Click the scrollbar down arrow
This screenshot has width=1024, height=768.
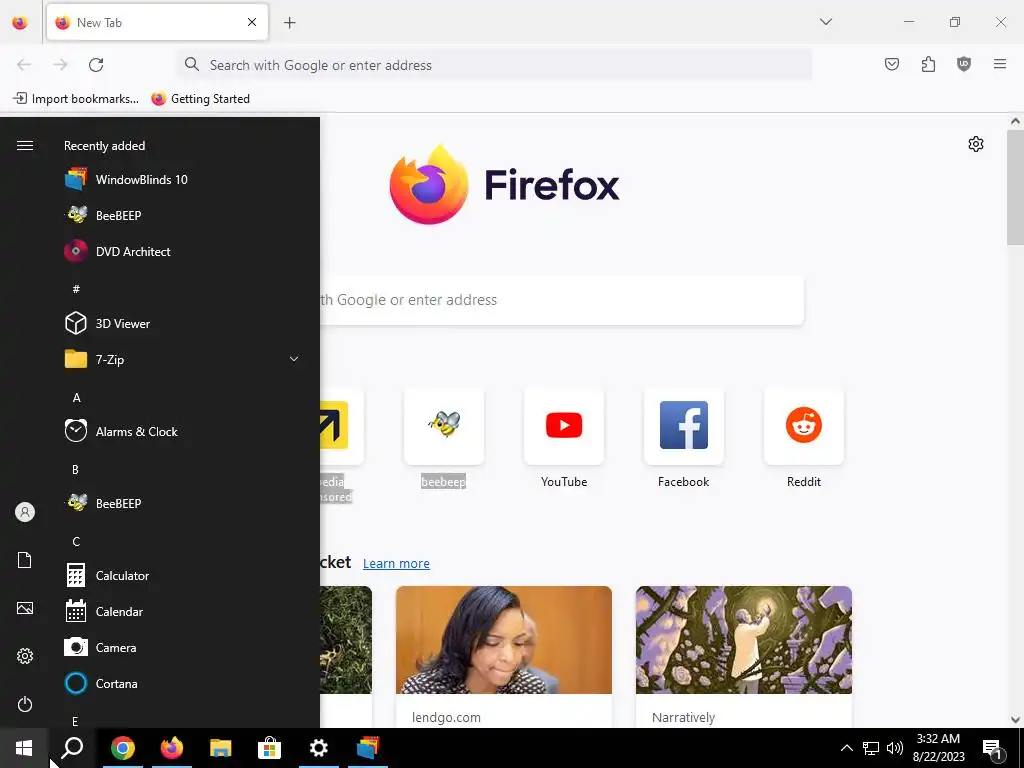click(1015, 720)
